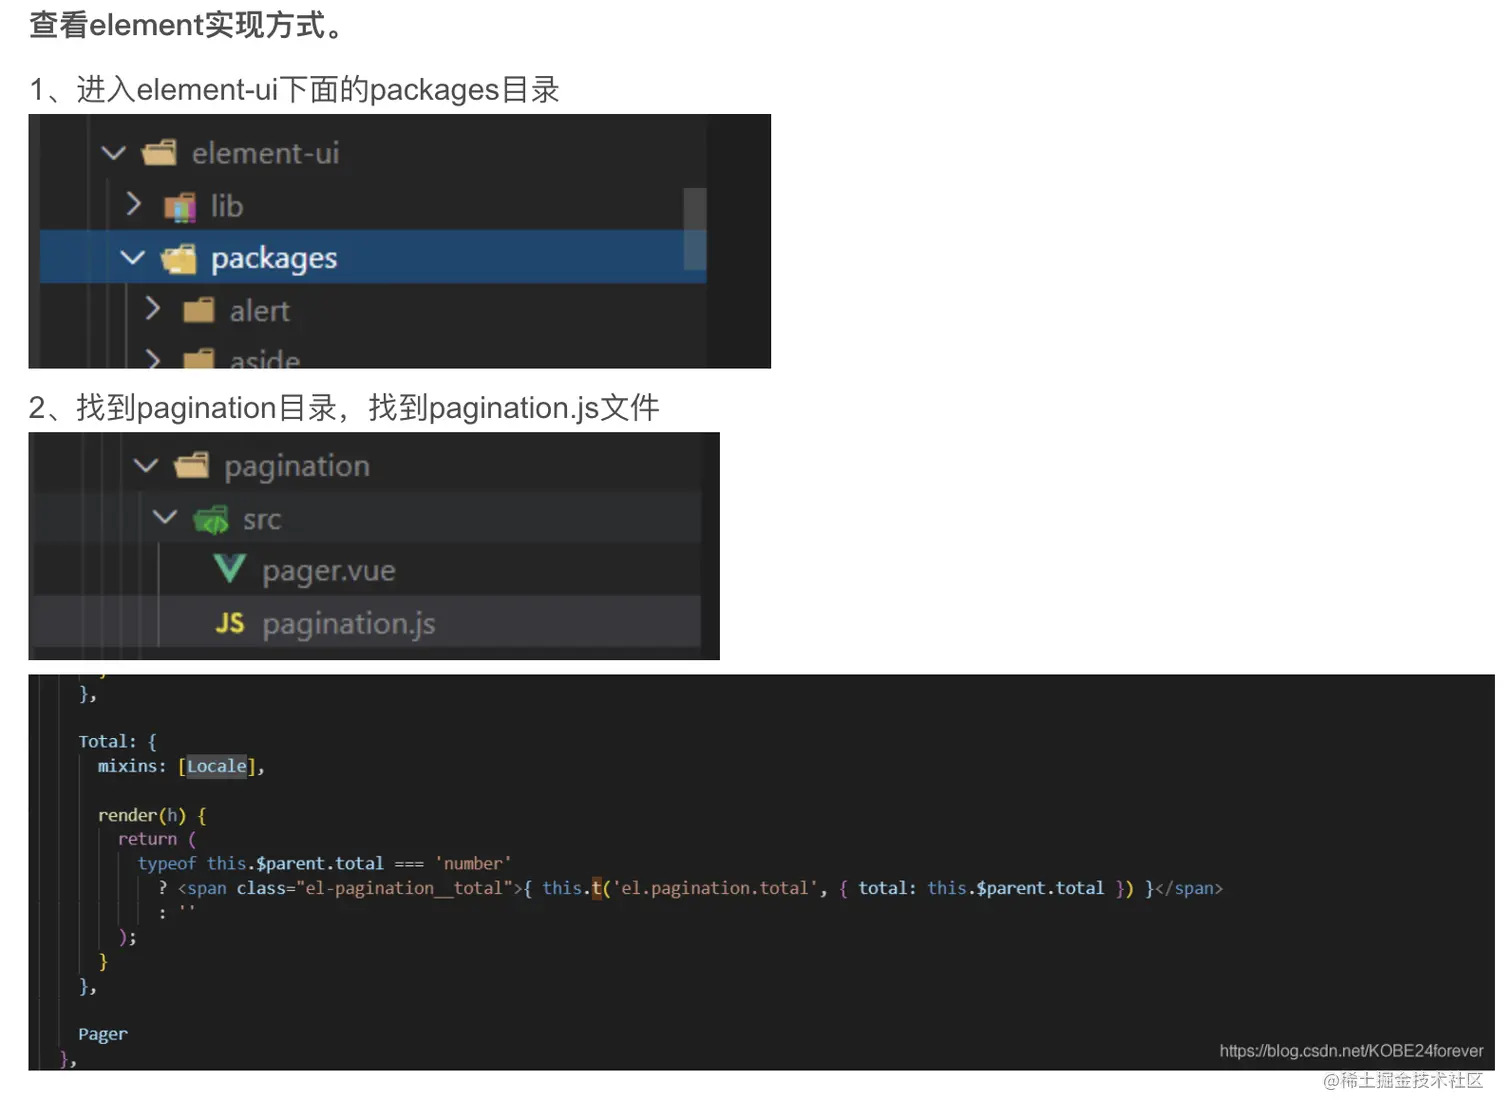Screen dimensions: 1512x1119
Task: Click the 'return (' keyword line
Action: [x=157, y=840]
